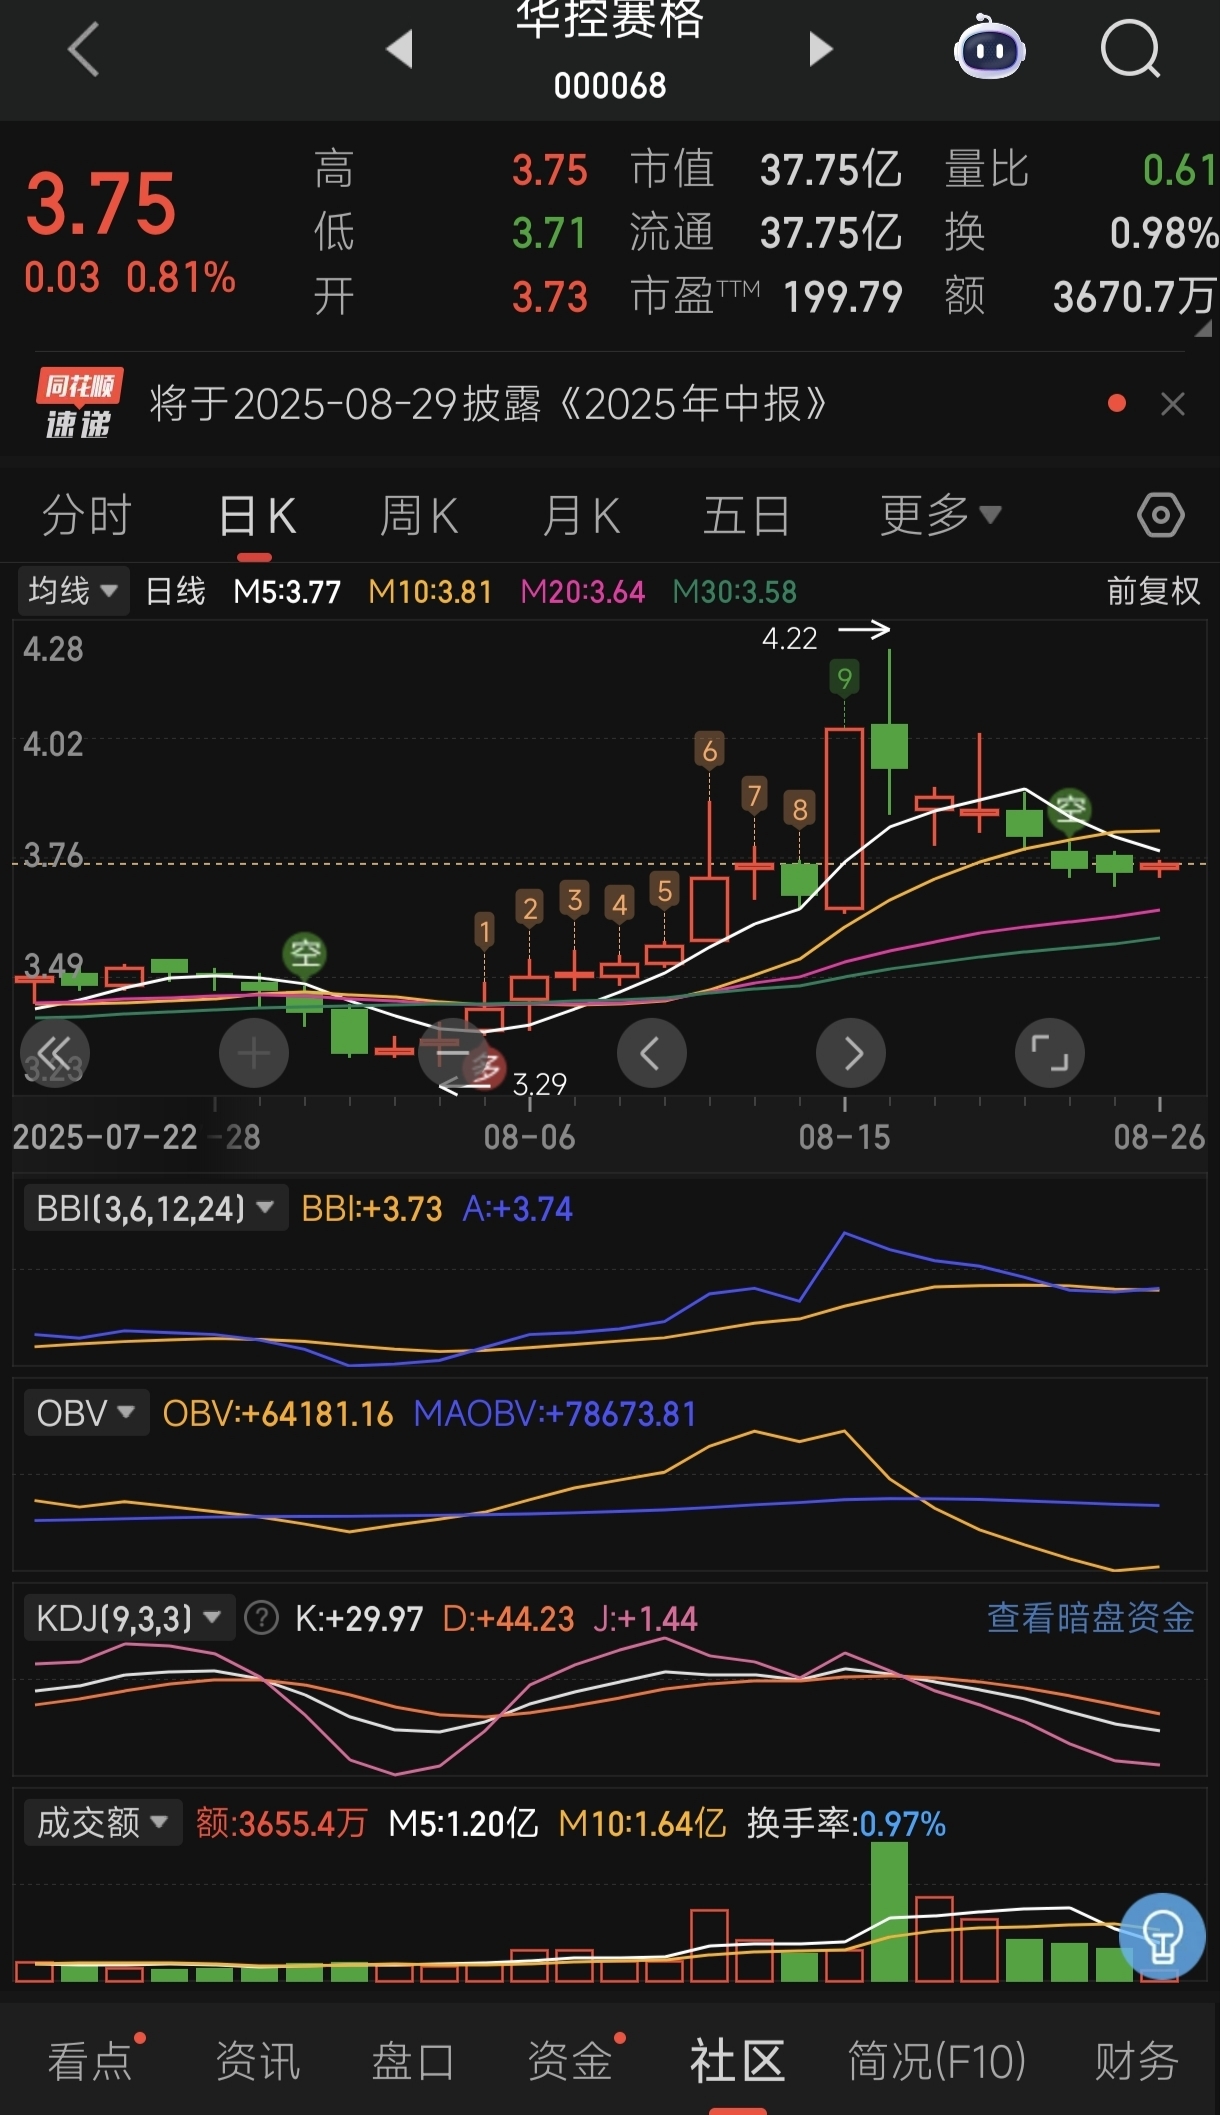1220x2115 pixels.
Task: Tap the tallest green volume bar
Action: [889, 1911]
